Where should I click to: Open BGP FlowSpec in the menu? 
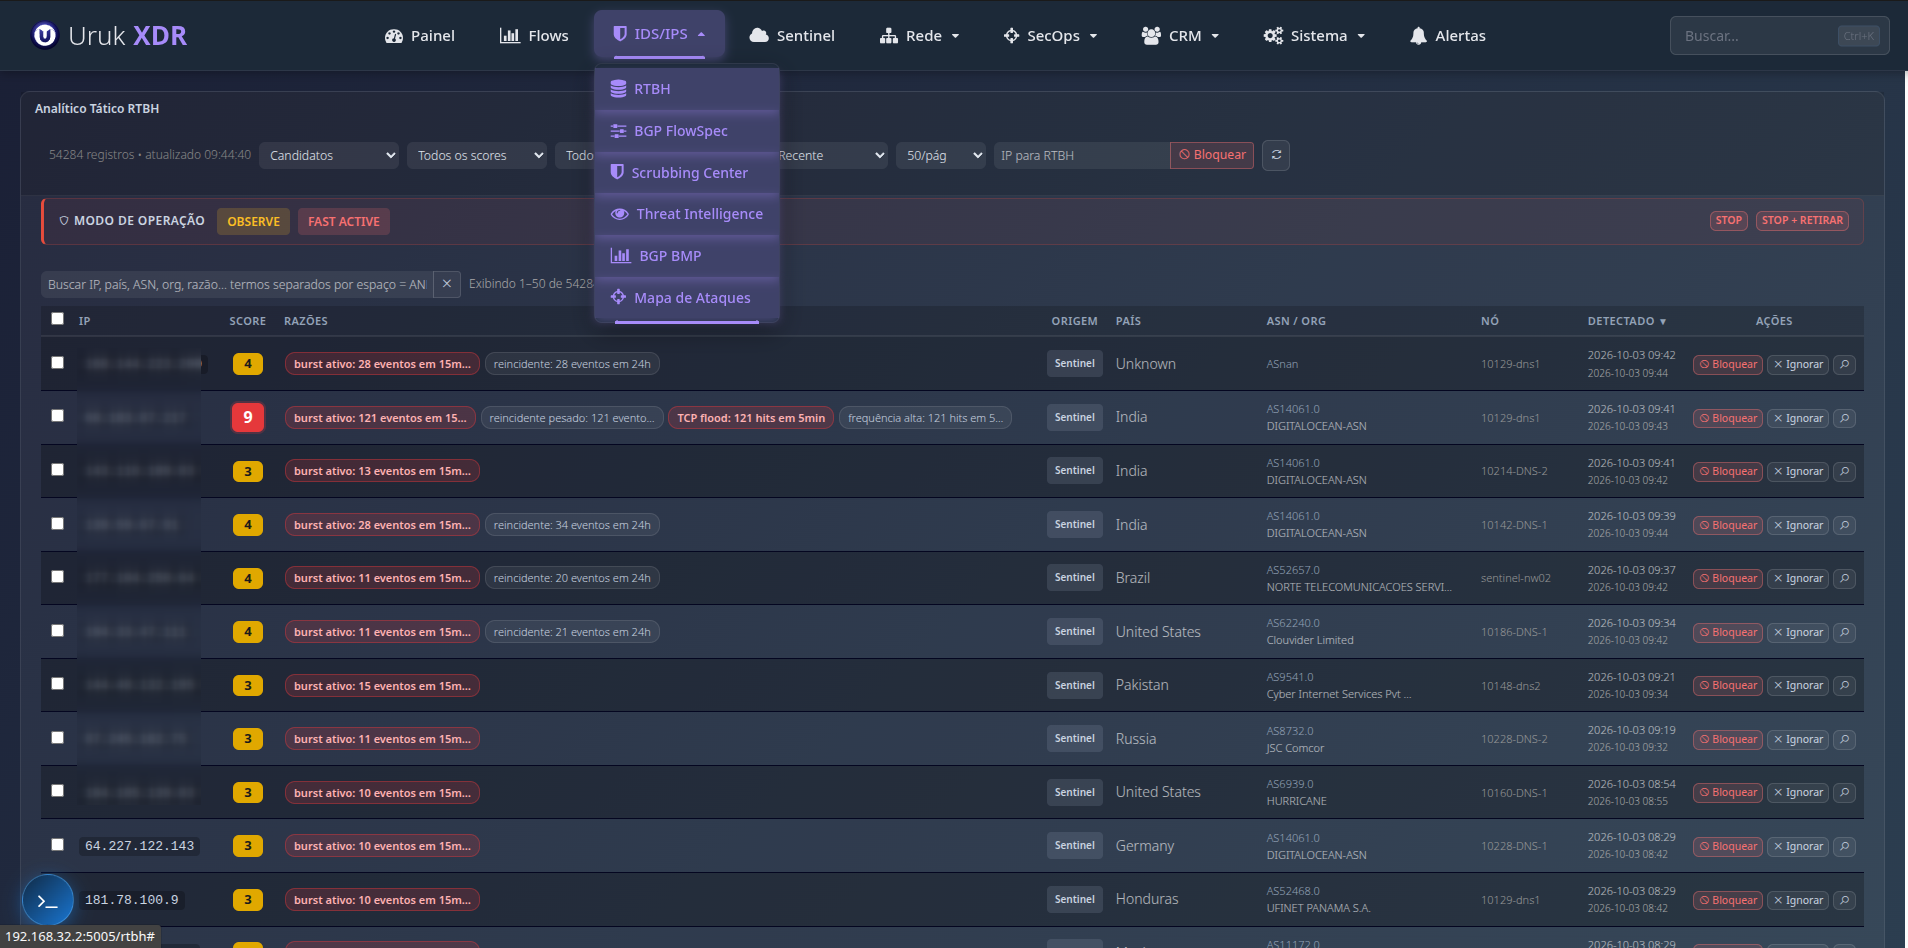click(687, 131)
